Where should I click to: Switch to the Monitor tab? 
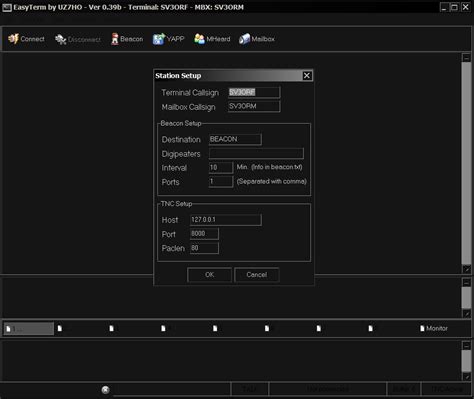[434, 328]
